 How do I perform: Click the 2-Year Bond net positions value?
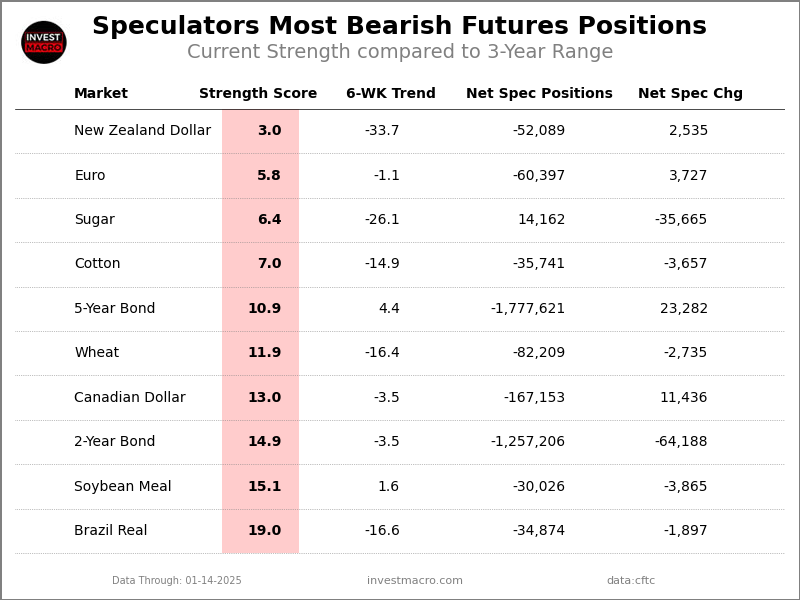[x=528, y=442]
